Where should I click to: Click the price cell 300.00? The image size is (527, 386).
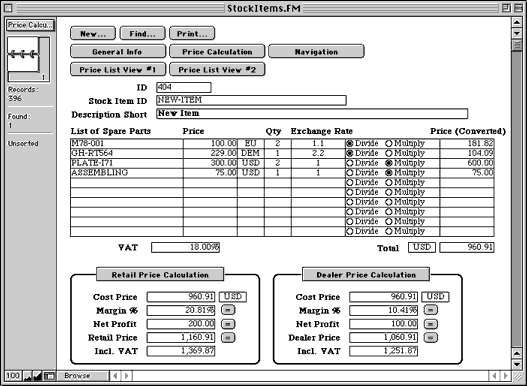click(210, 163)
